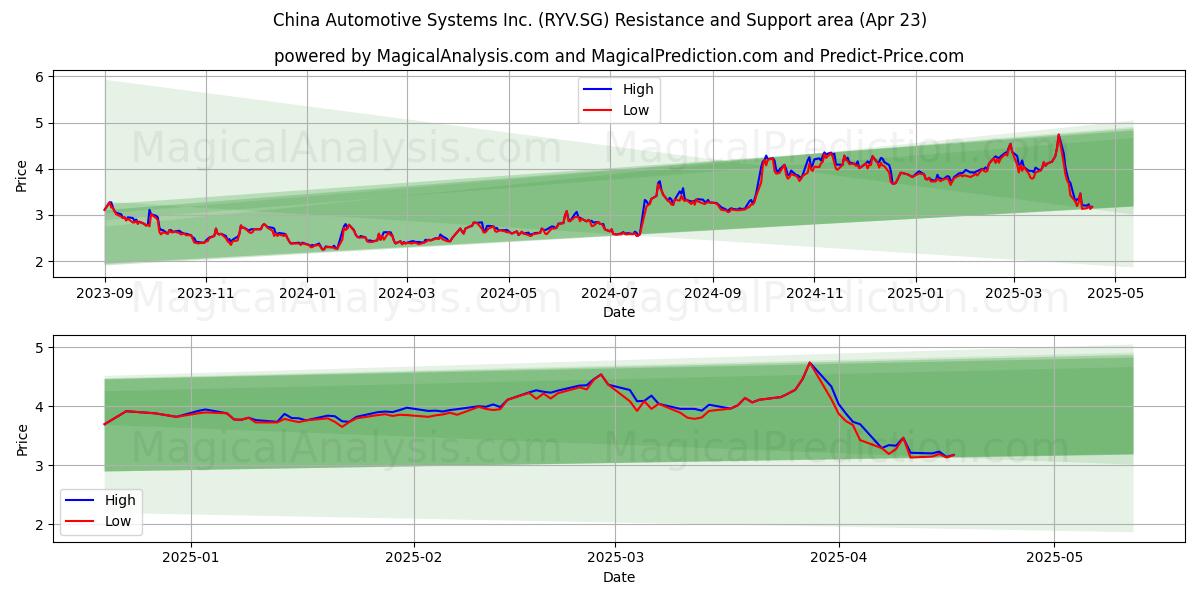Click the 2025-04 date tick in bottom chart
The height and width of the screenshot is (600, 1200).
click(839, 558)
